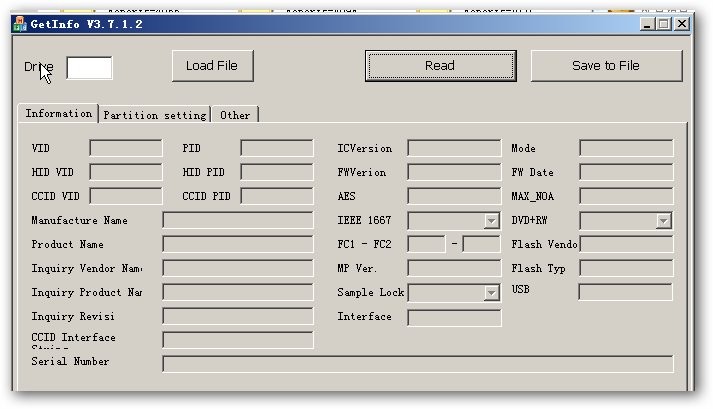Click the Save to File button
Screen dimensions: 713x409
(606, 66)
